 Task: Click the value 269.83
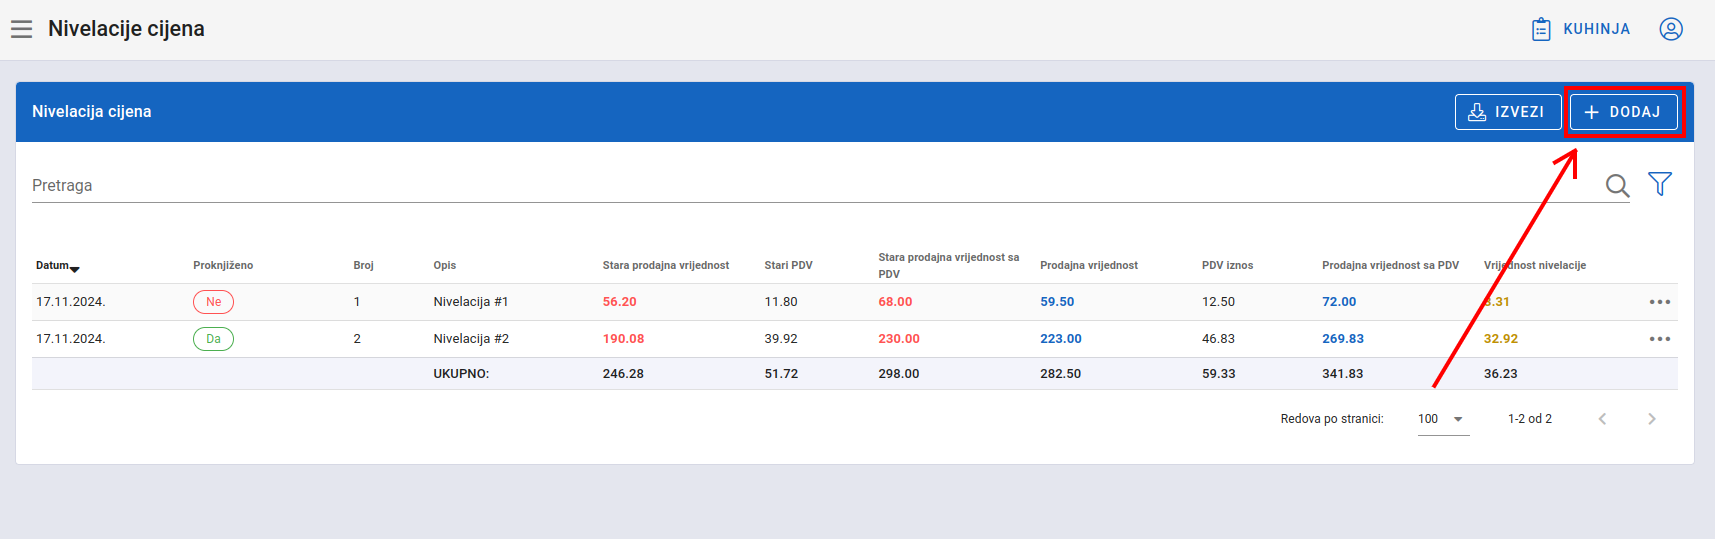point(1343,339)
